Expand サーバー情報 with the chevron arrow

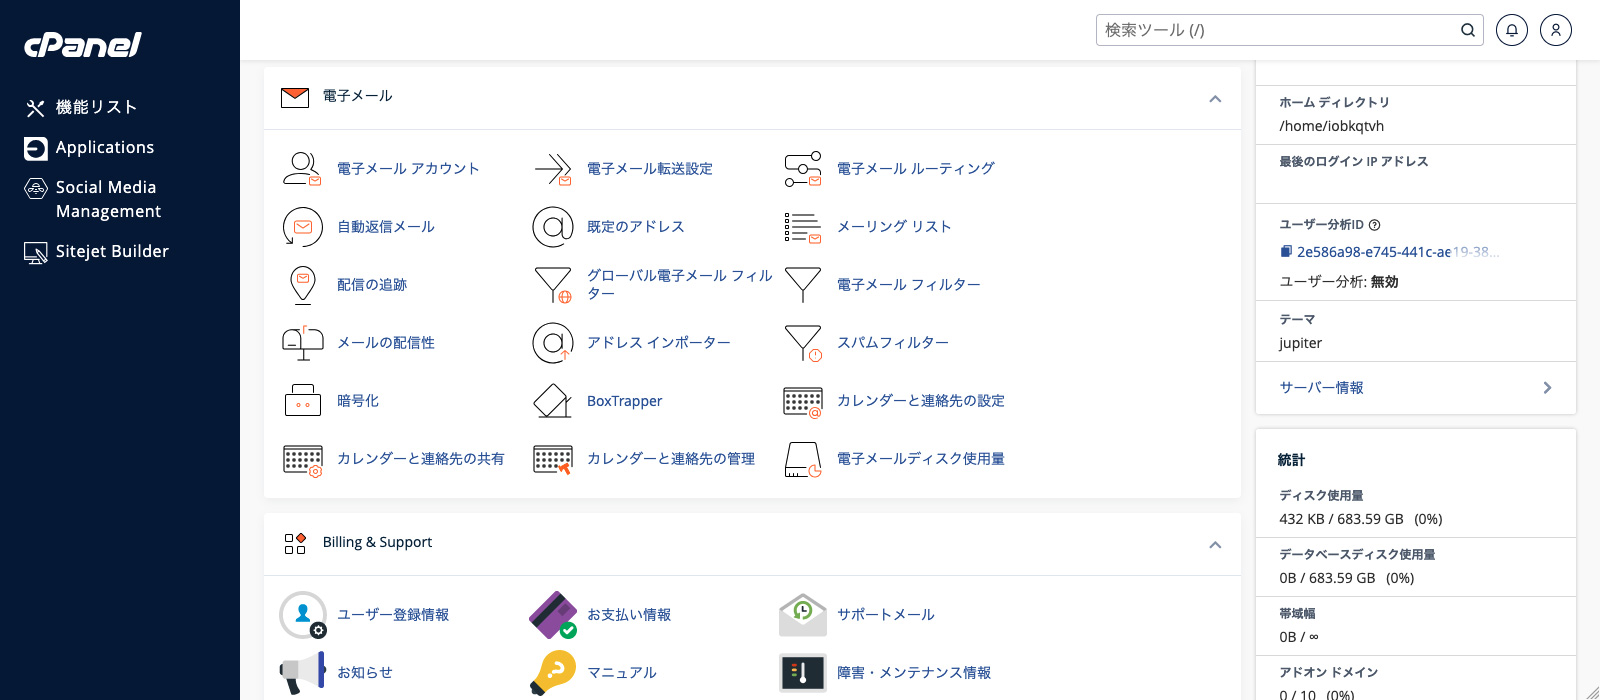[1547, 388]
